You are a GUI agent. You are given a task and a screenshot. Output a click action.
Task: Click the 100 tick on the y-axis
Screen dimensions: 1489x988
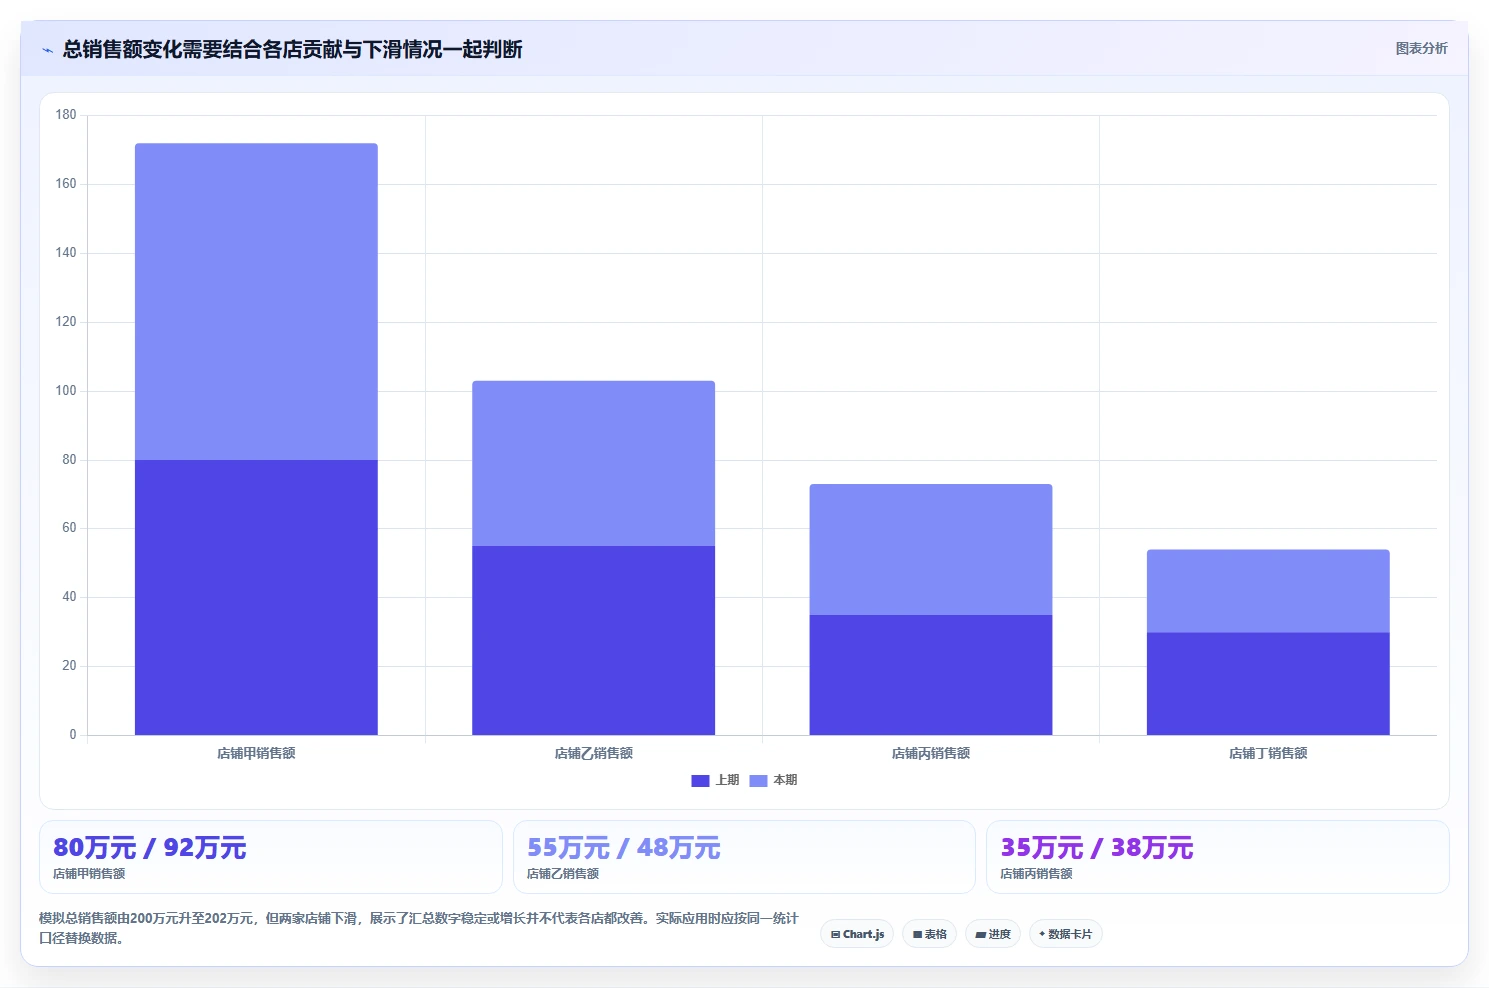(66, 391)
